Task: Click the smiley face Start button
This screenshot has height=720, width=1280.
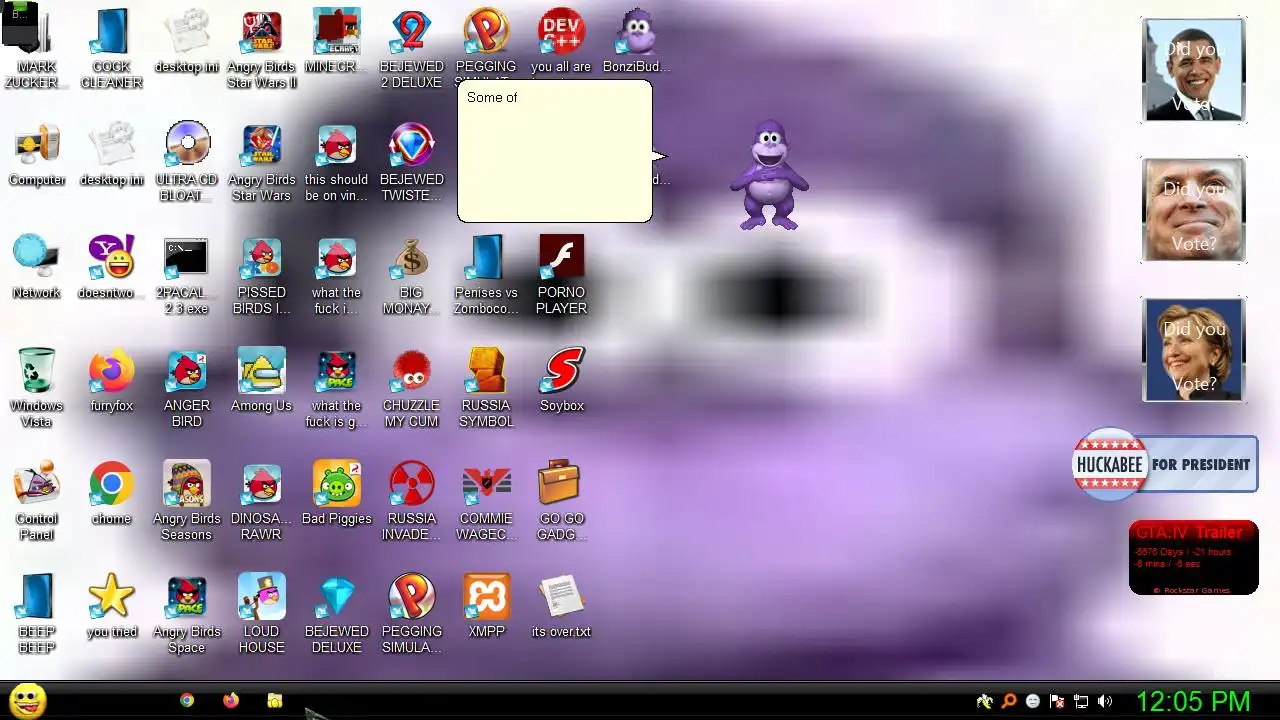Action: [x=27, y=701]
